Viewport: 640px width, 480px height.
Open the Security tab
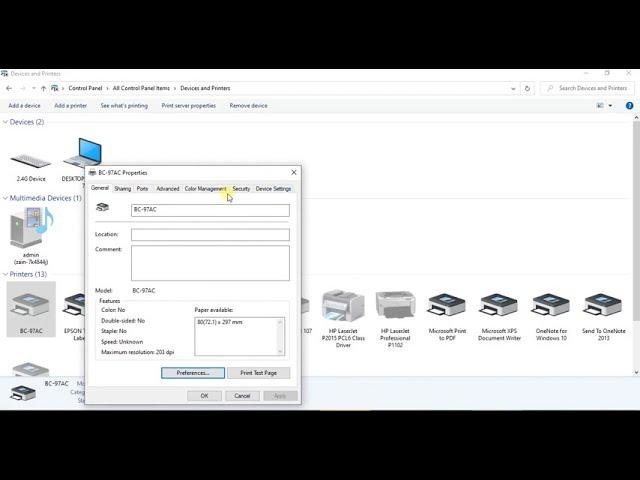pos(241,189)
